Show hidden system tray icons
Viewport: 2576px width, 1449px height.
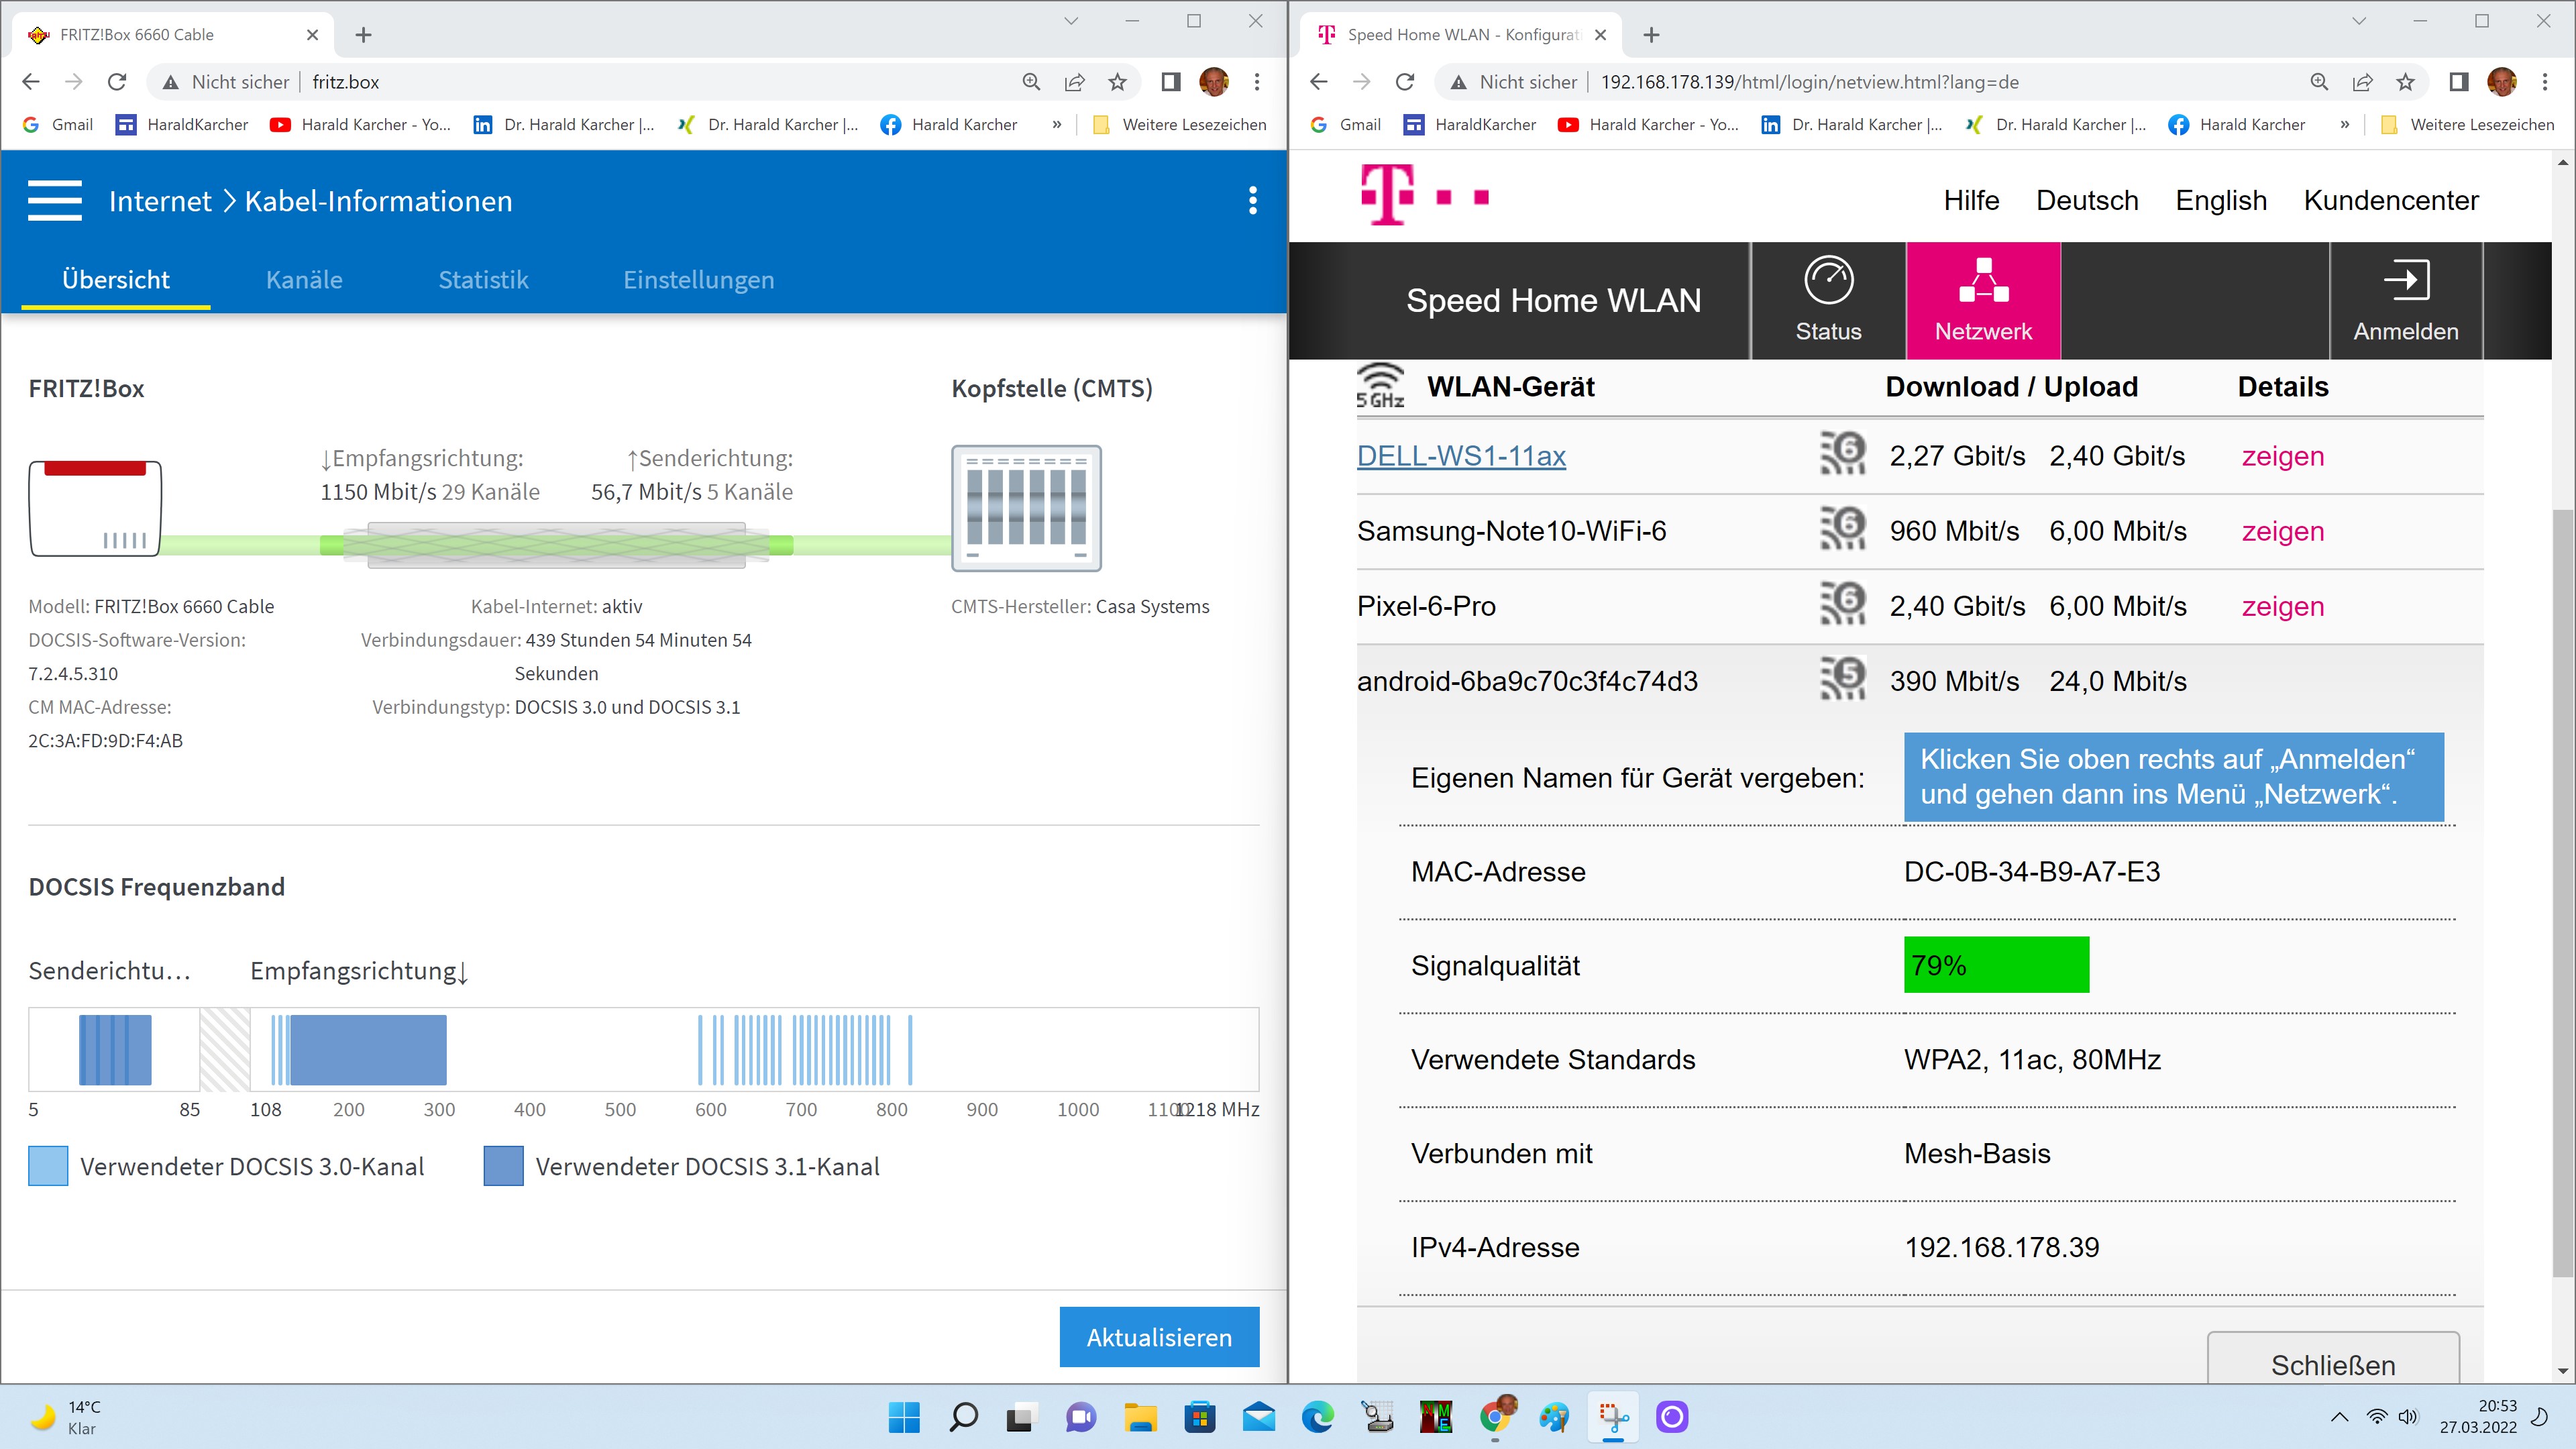pos(2339,1417)
